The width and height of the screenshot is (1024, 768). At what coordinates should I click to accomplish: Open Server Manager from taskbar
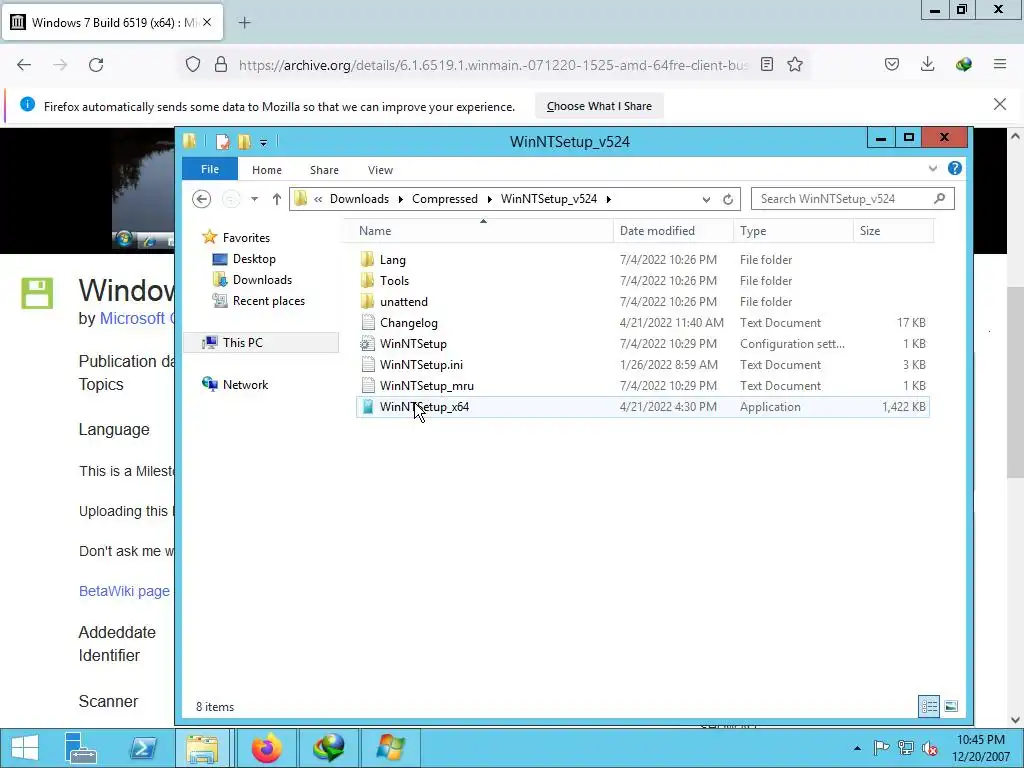click(81, 747)
